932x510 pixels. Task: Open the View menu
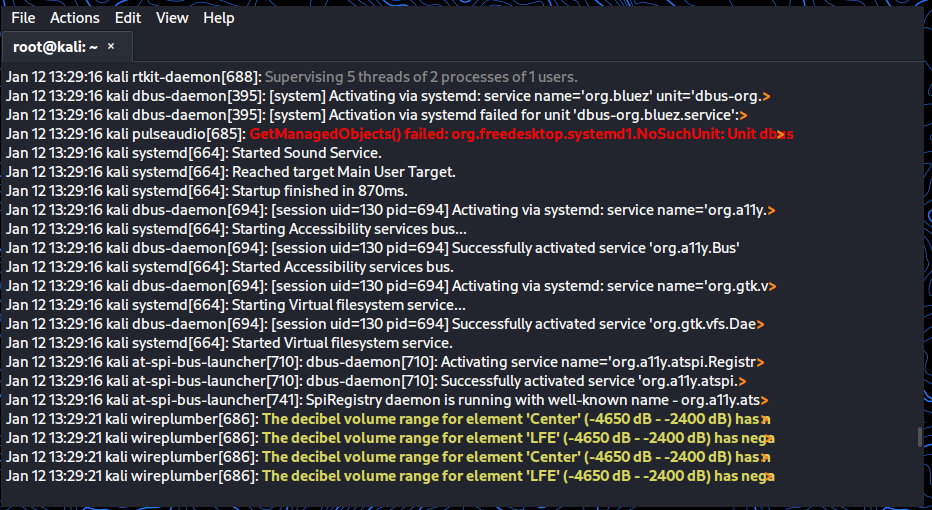pos(172,18)
